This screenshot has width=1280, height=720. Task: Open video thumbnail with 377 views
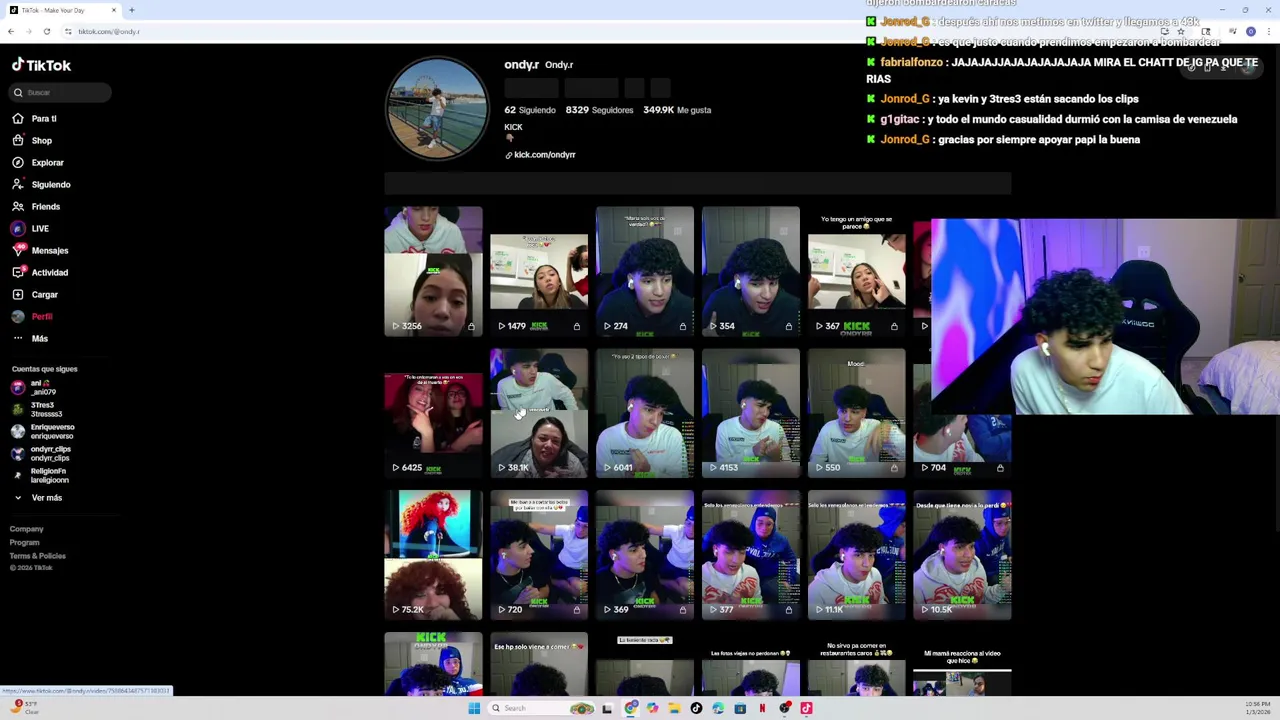[751, 555]
